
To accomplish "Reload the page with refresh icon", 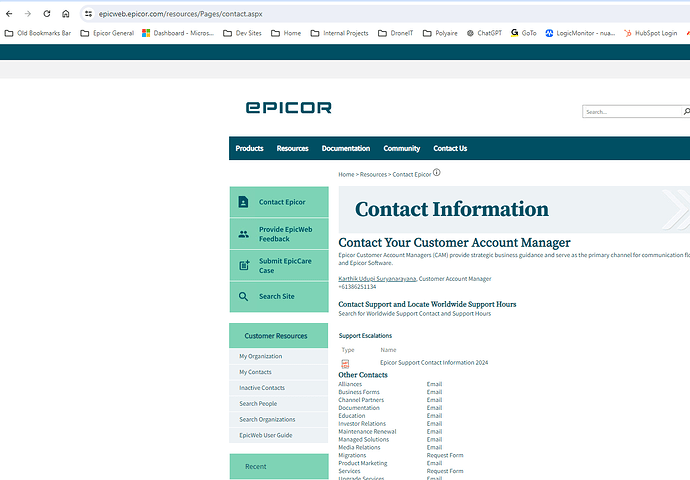I will [47, 14].
